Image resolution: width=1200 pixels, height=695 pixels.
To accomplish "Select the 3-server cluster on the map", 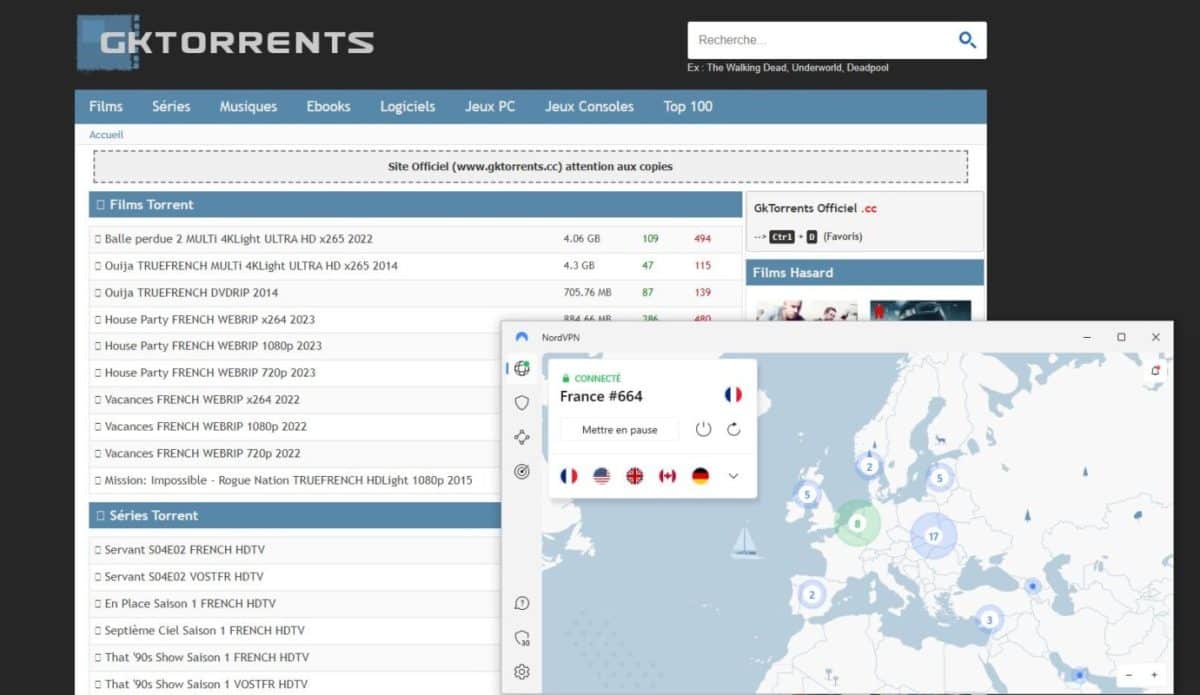I will [989, 620].
